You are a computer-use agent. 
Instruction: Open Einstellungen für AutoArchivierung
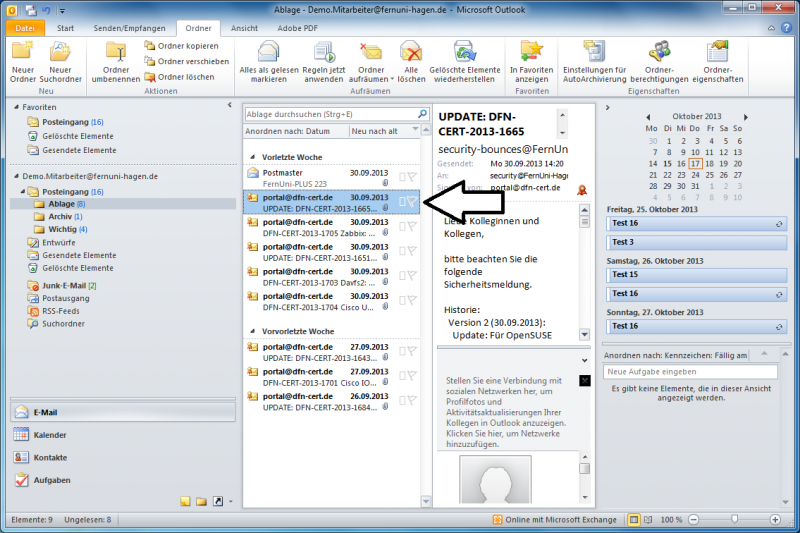click(594, 62)
